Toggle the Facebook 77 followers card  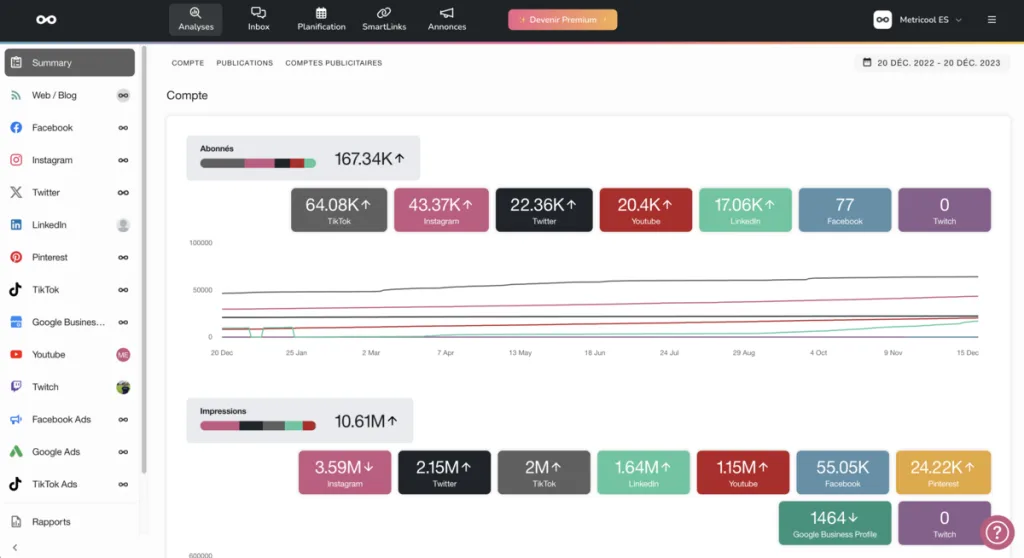point(844,210)
